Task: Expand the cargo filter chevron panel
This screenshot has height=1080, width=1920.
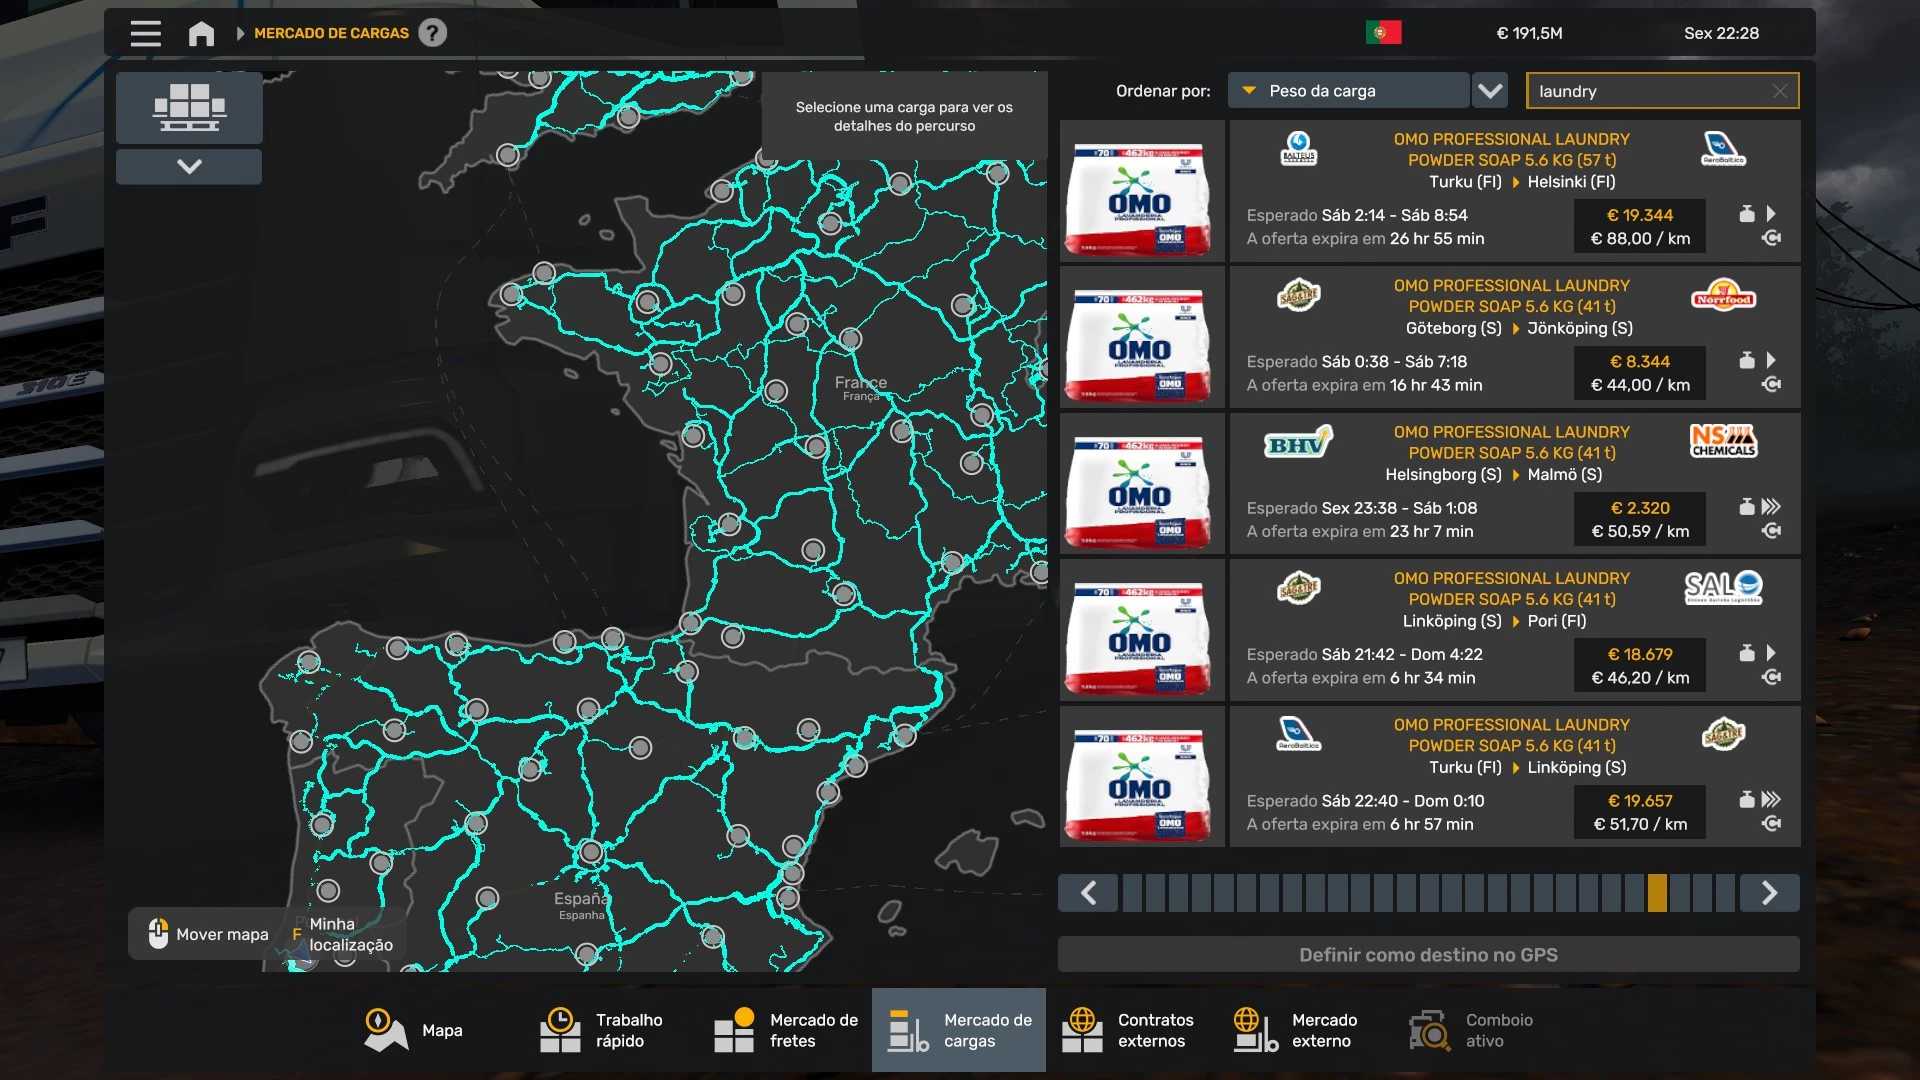Action: click(189, 166)
